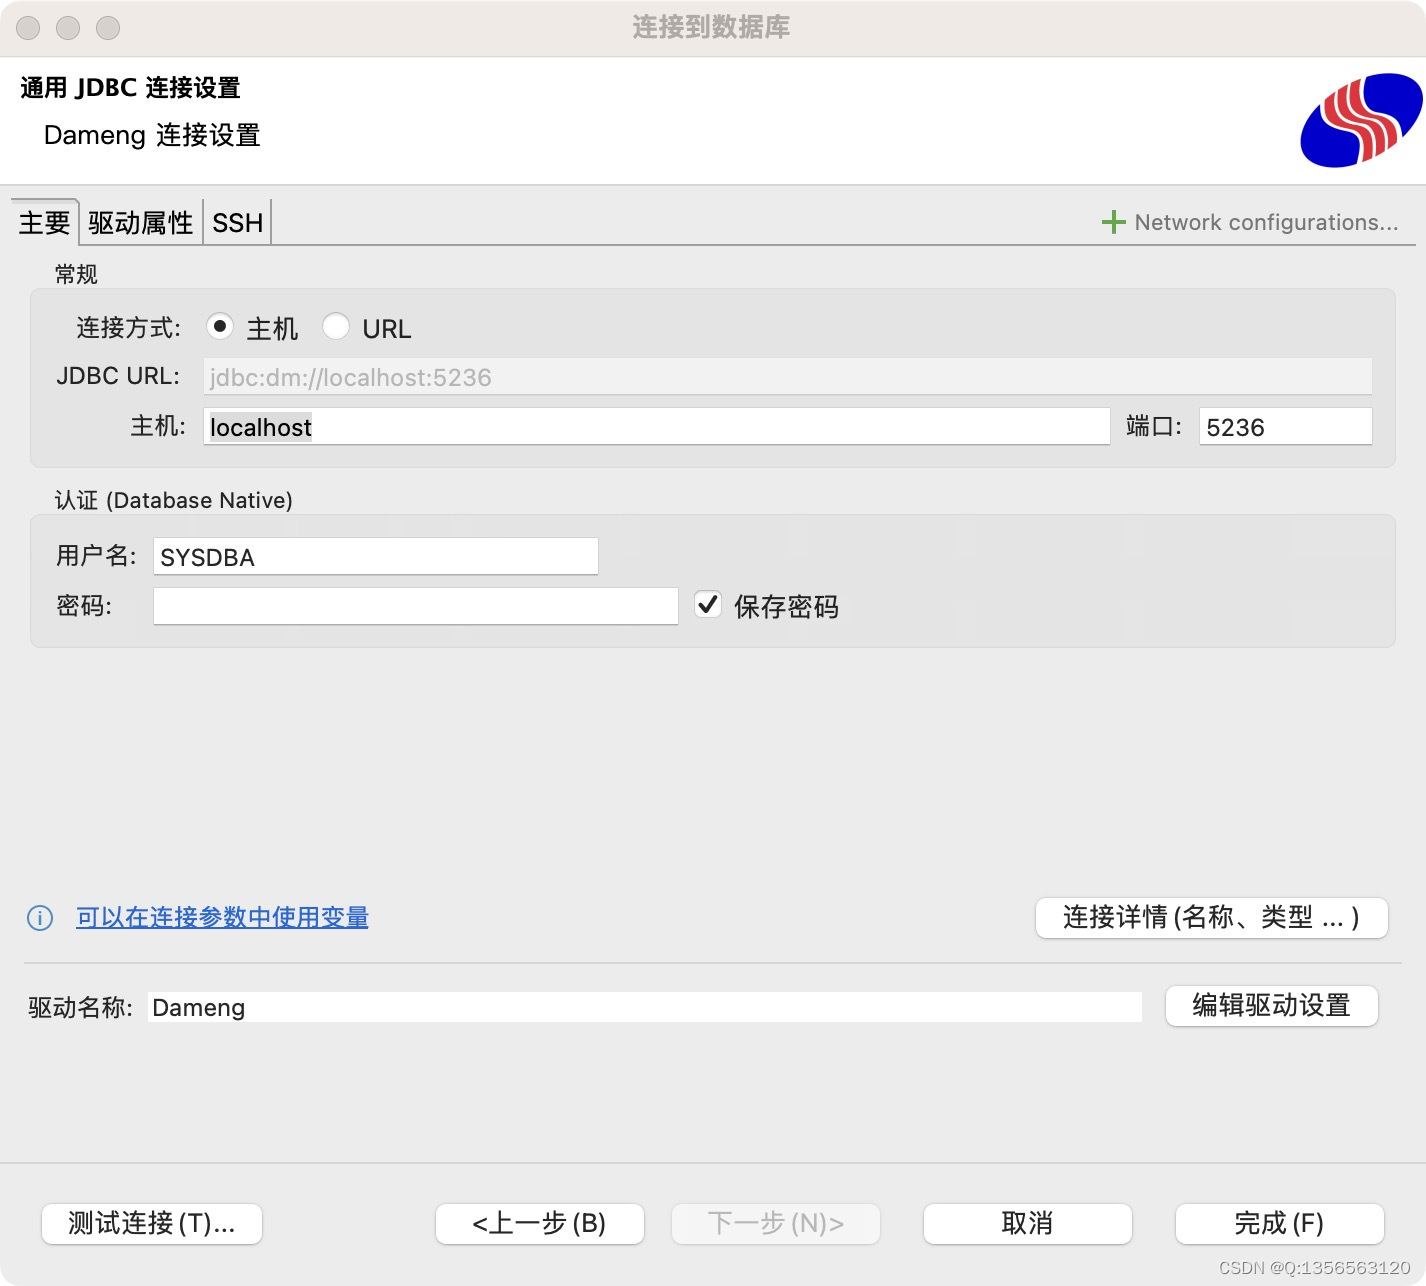The image size is (1426, 1286).
Task: Uncheck the 保存密码 checkbox
Action: click(707, 604)
